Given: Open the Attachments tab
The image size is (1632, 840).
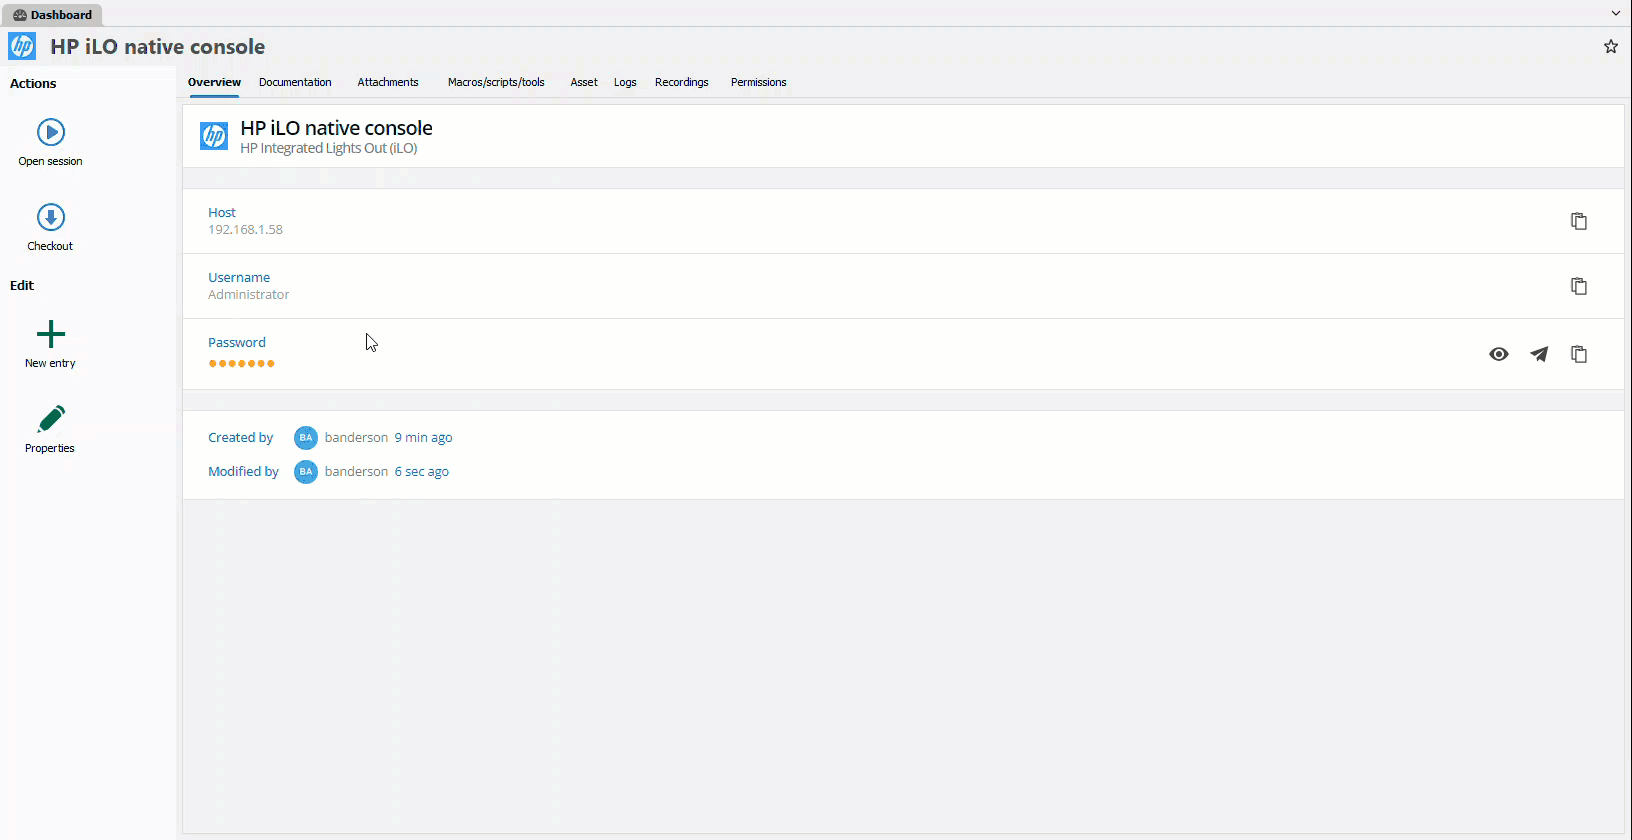Looking at the screenshot, I should point(388,82).
